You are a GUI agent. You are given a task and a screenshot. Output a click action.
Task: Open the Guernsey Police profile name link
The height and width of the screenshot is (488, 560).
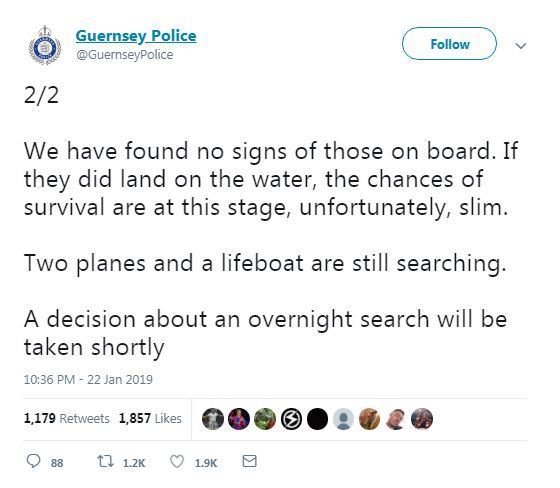coord(136,36)
